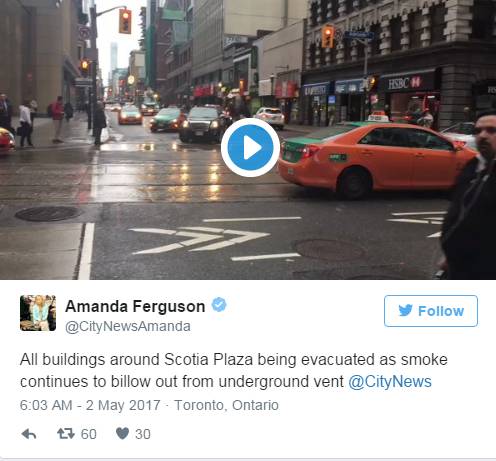Click the blue verified badge
This screenshot has width=496, height=461.
pyautogui.click(x=219, y=305)
